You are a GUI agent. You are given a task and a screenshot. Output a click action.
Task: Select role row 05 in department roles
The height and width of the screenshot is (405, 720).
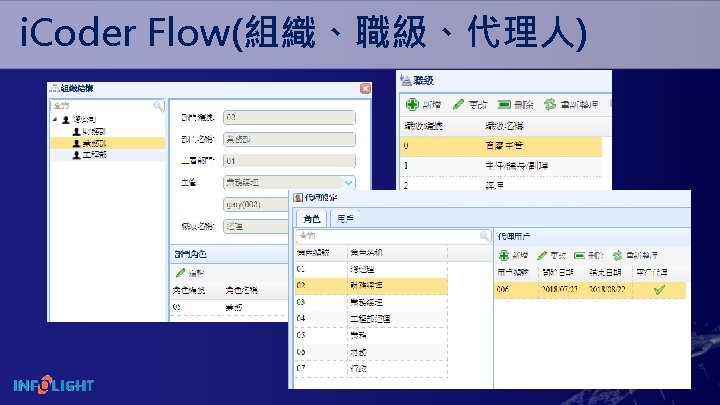point(230,307)
